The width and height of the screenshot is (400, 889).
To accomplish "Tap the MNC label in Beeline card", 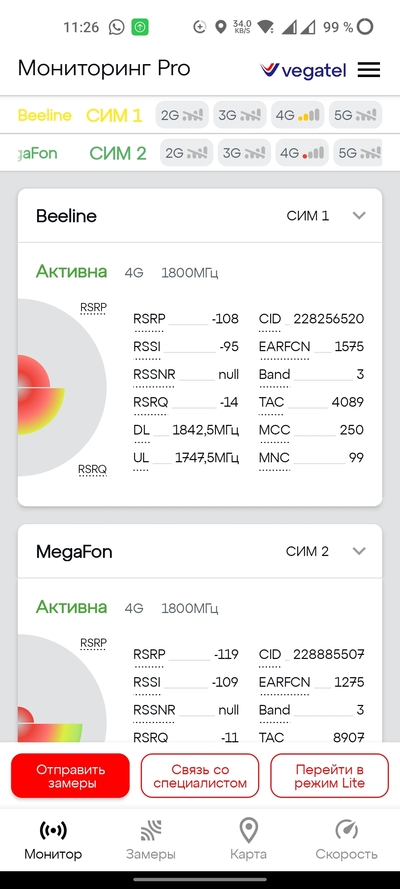I will pos(272,458).
